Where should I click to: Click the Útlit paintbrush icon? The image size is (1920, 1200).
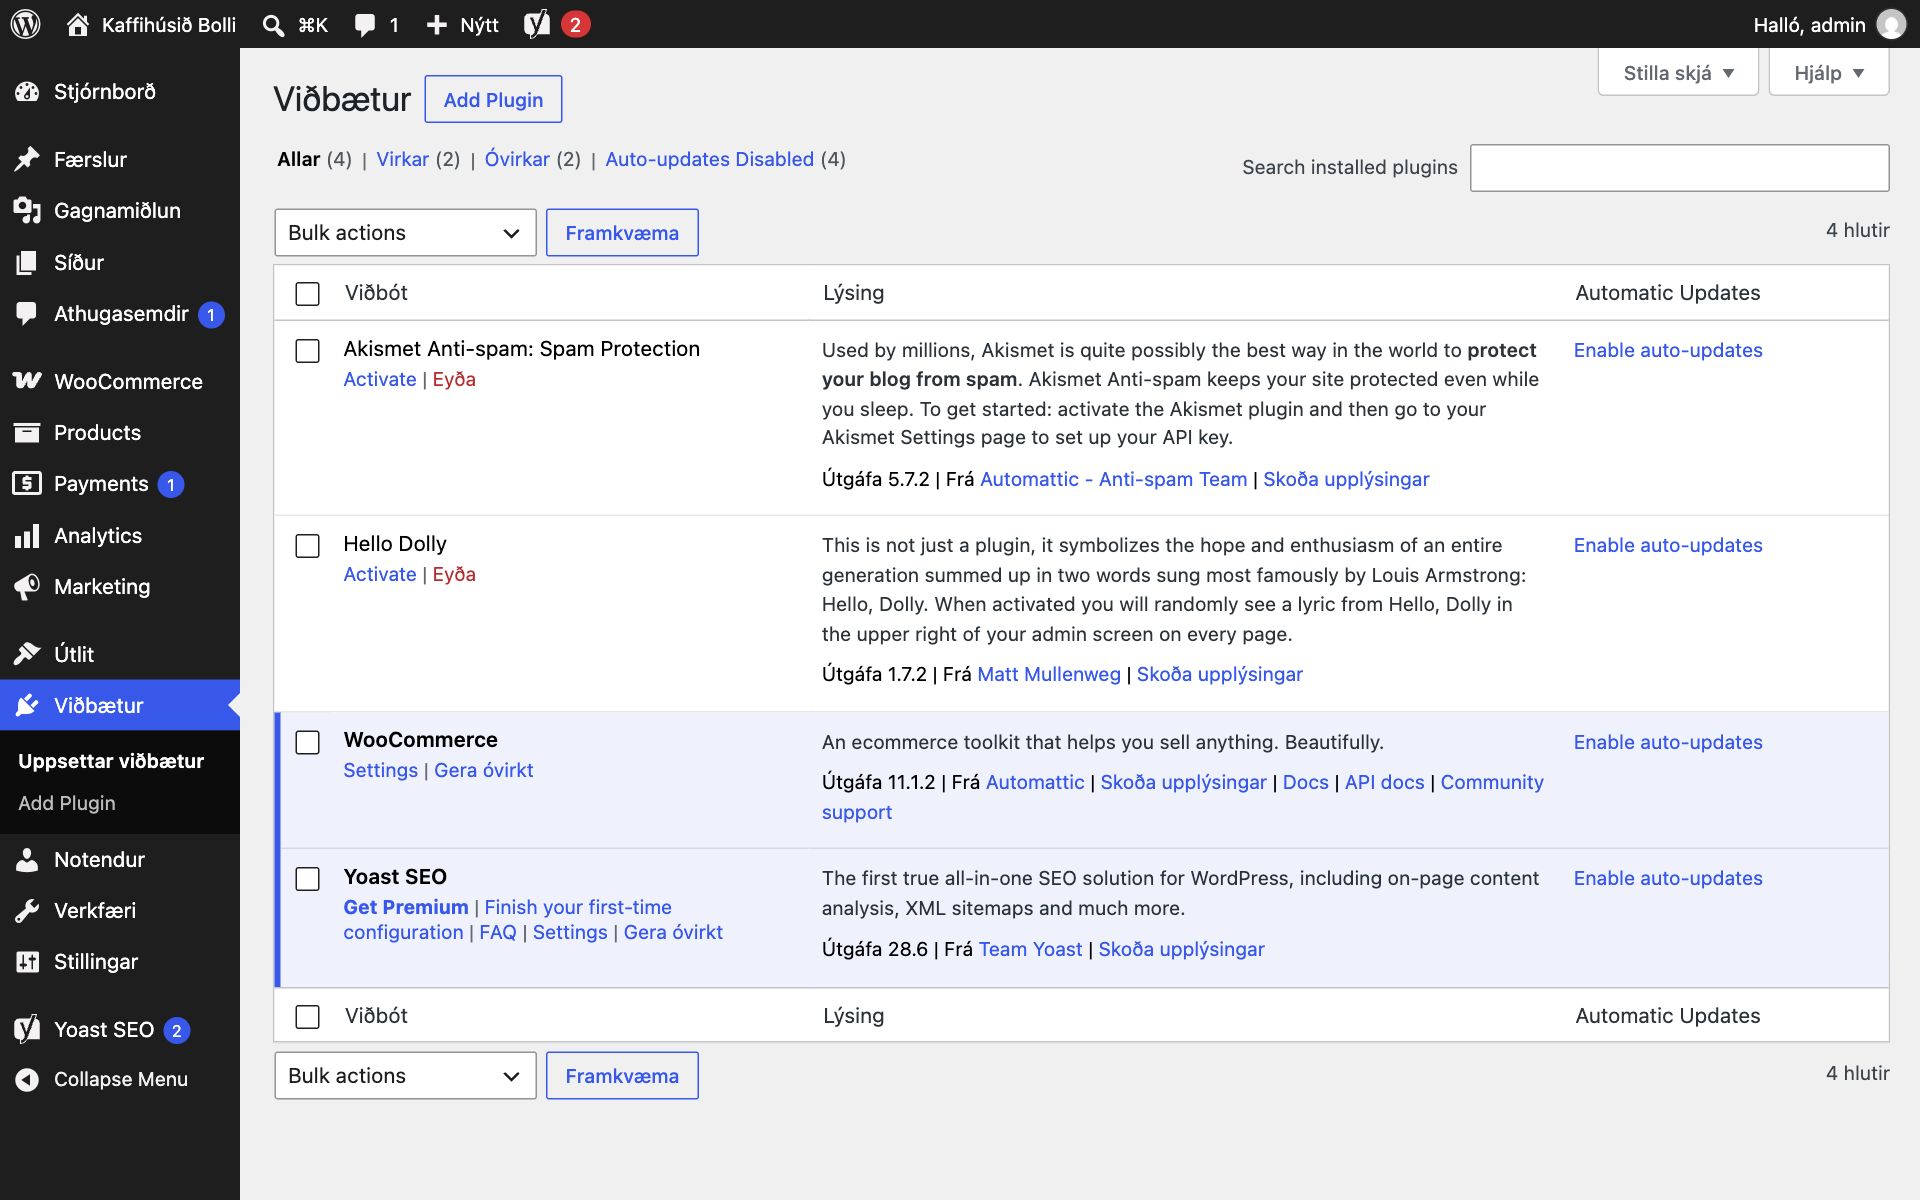pyautogui.click(x=27, y=654)
